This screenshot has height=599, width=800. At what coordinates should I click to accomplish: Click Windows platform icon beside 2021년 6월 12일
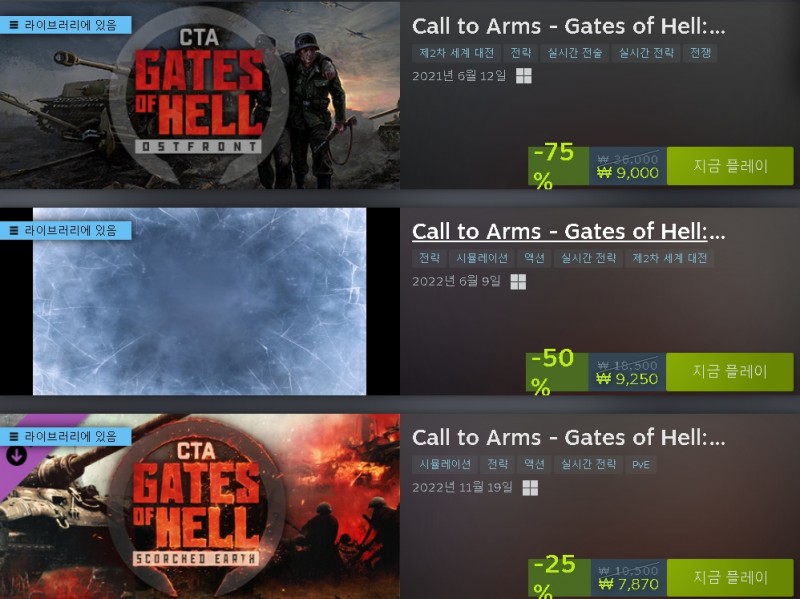pyautogui.click(x=523, y=76)
